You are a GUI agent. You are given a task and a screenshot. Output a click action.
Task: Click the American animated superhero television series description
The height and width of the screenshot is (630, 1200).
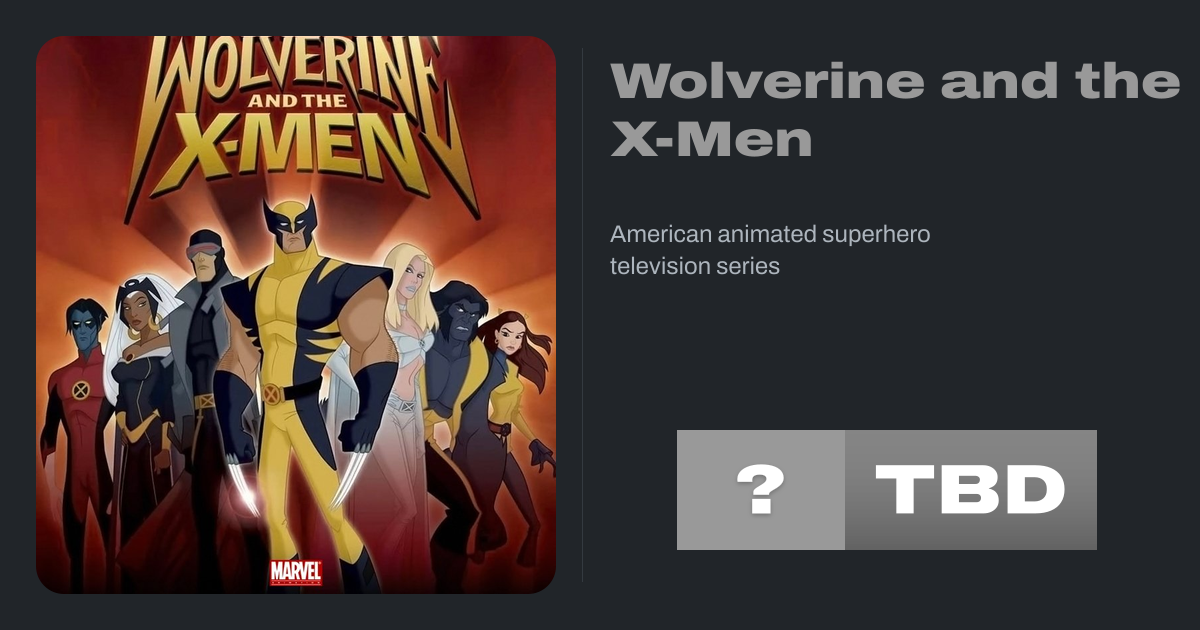pos(770,250)
